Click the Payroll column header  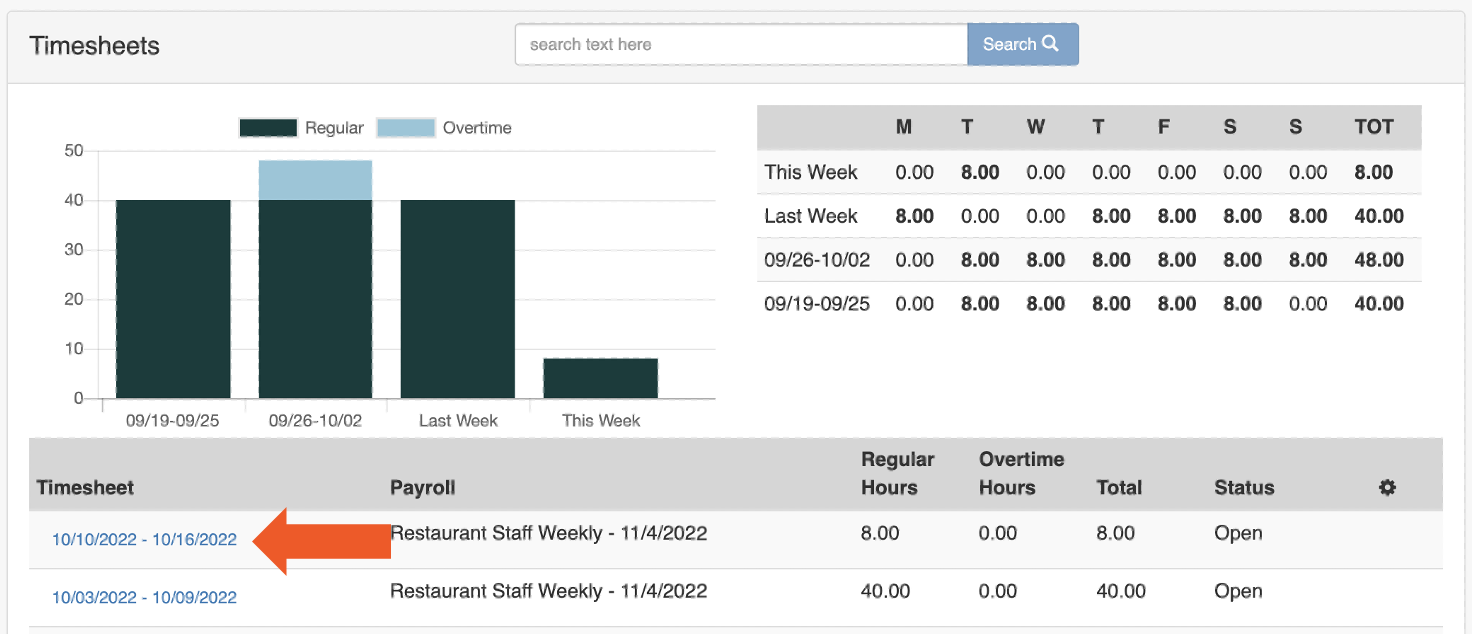423,487
